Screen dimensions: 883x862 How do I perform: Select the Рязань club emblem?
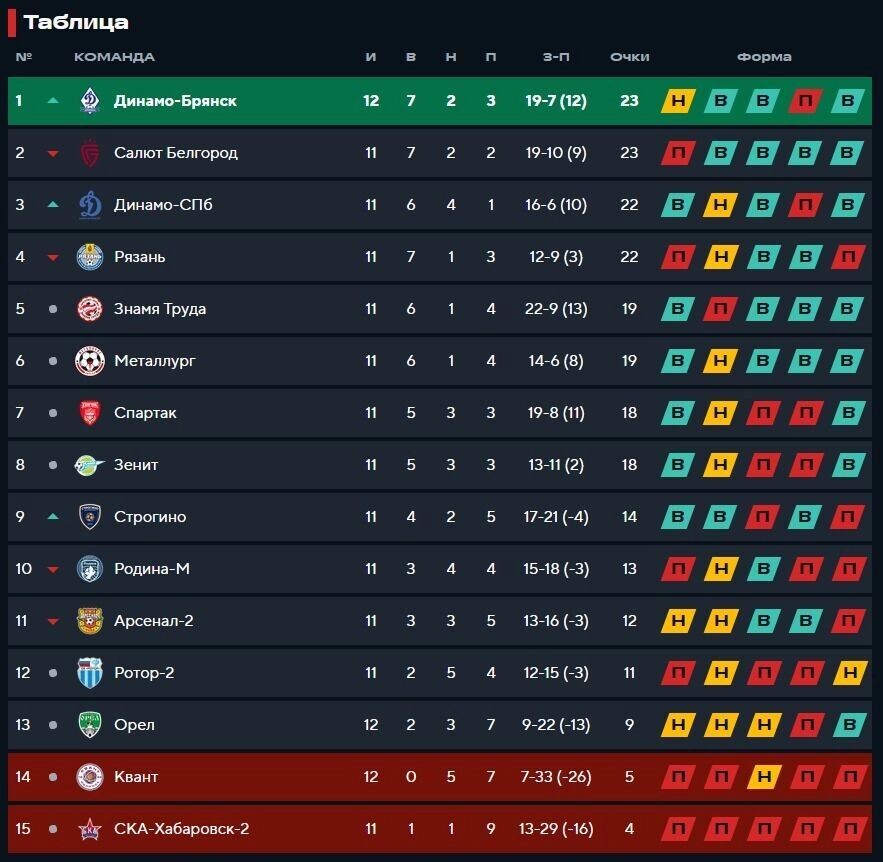click(90, 257)
